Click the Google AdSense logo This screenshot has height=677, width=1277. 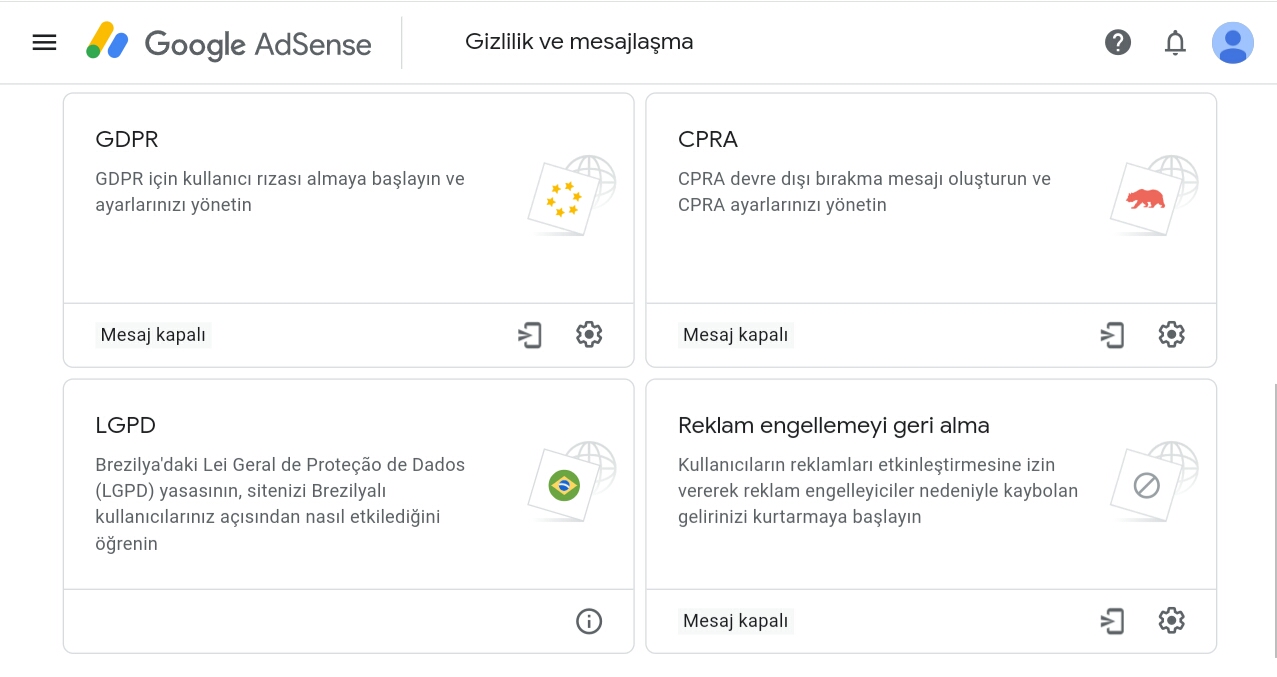click(x=229, y=43)
